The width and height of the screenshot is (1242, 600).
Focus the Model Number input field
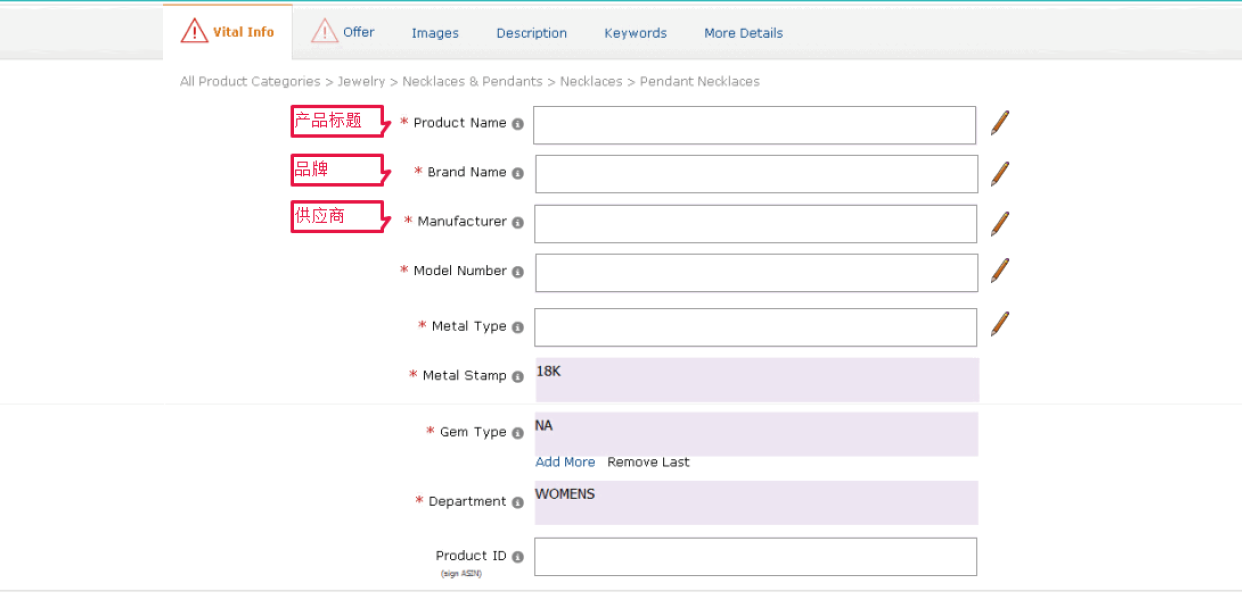point(757,273)
